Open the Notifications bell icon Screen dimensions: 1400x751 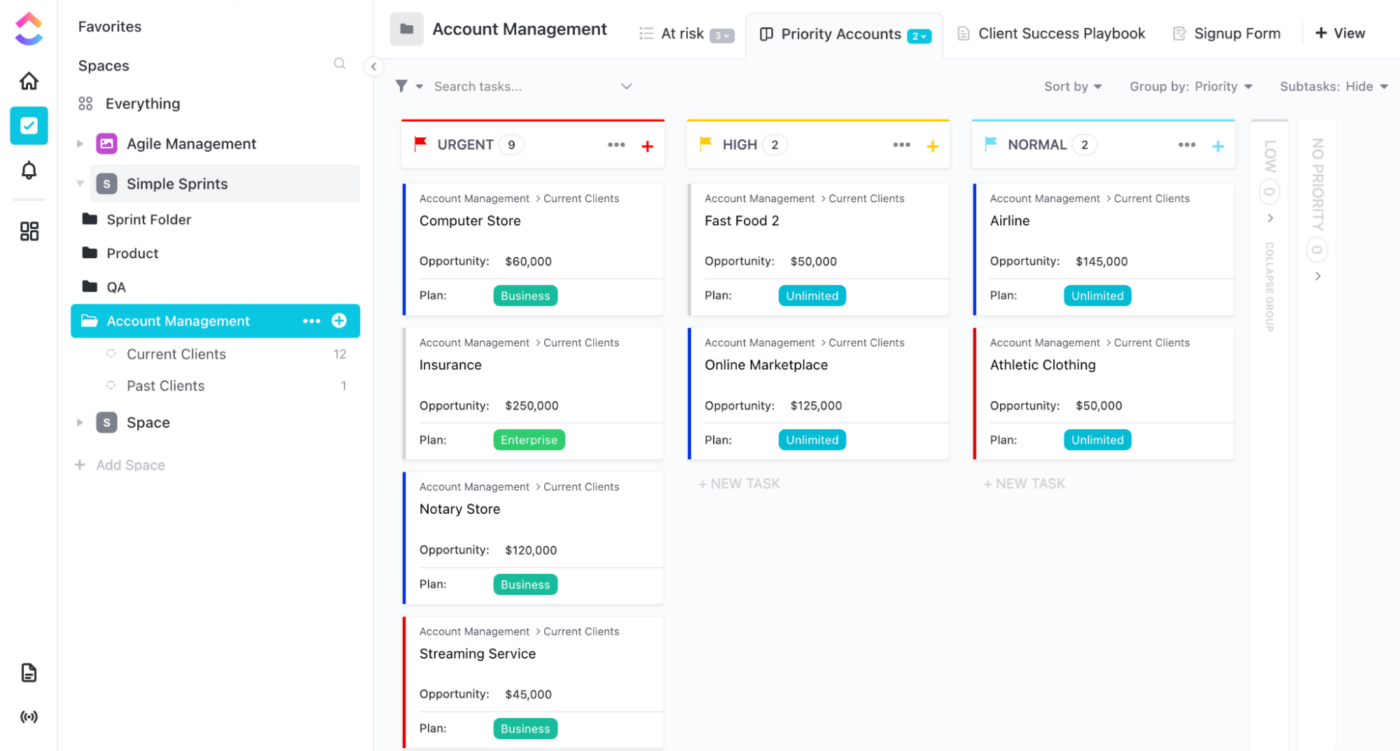28,172
